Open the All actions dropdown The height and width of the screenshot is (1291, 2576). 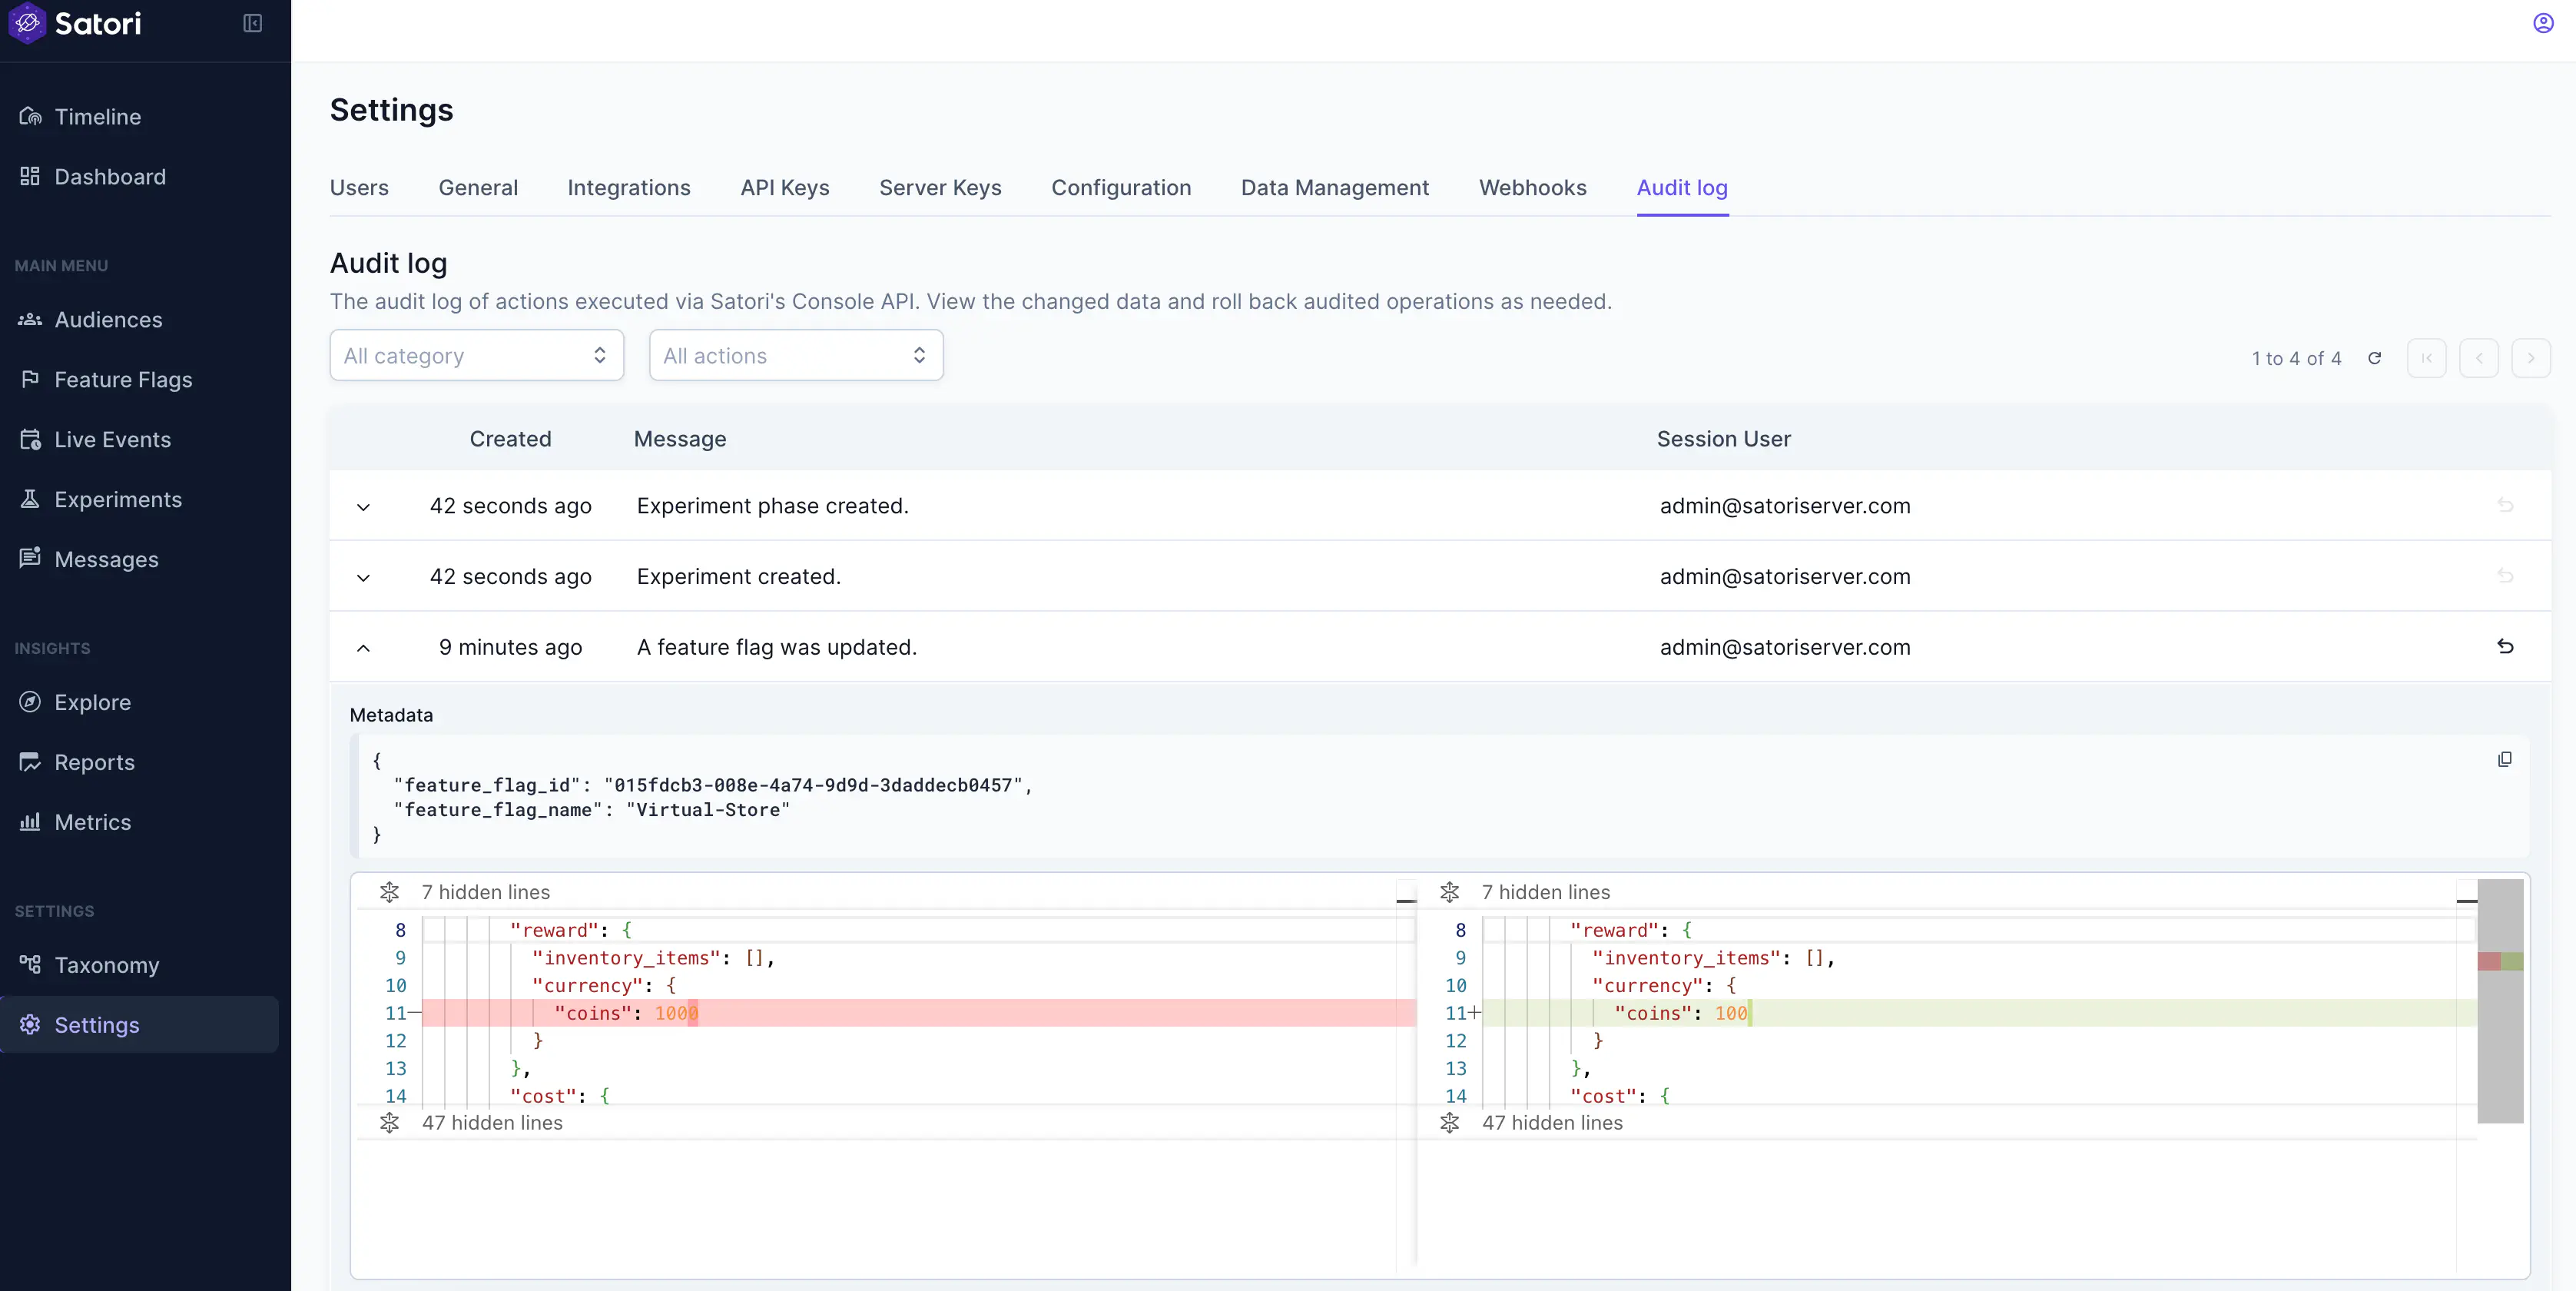click(796, 356)
